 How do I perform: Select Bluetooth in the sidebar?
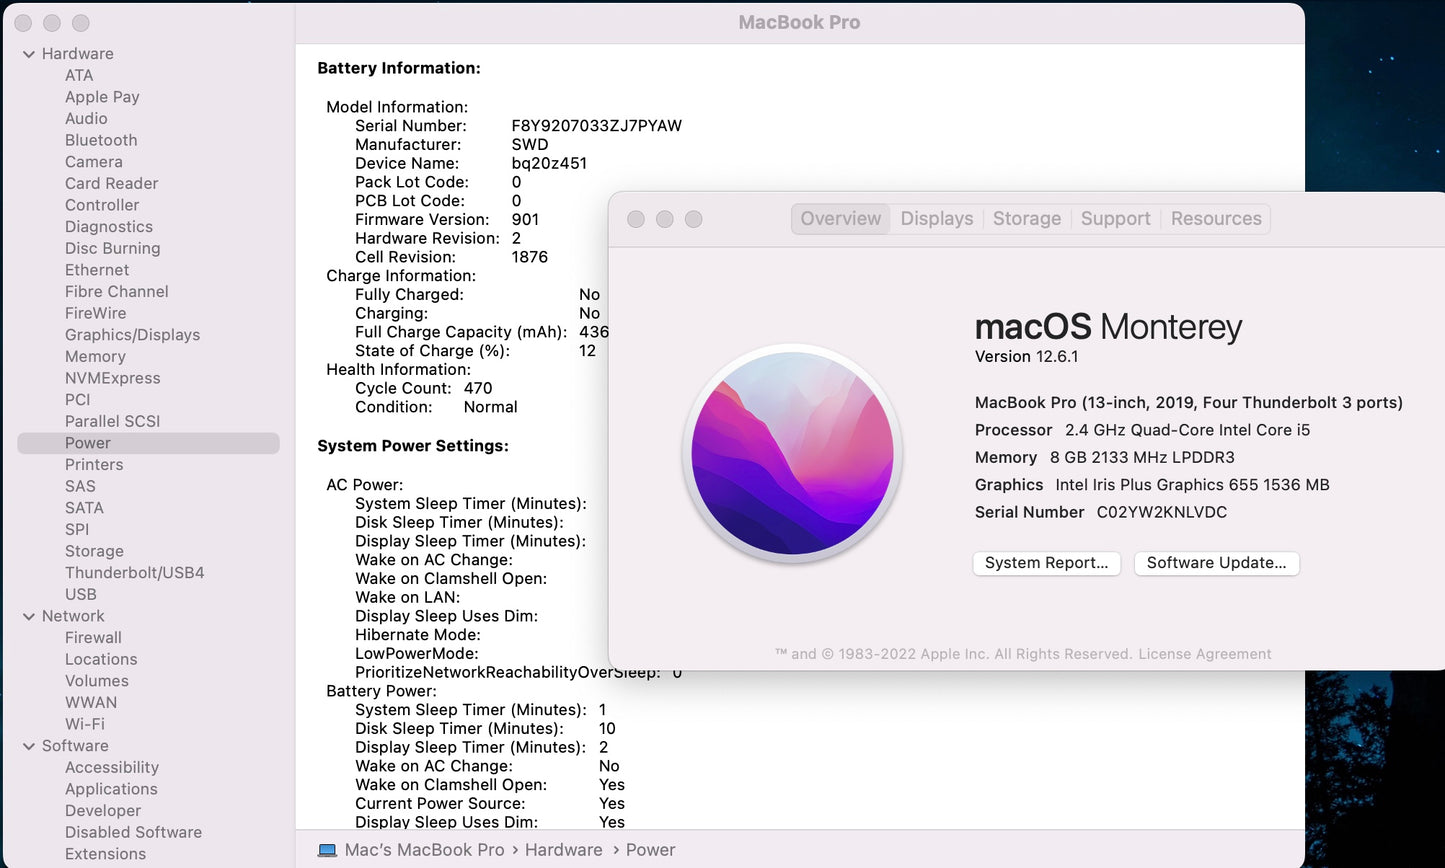tap(100, 140)
